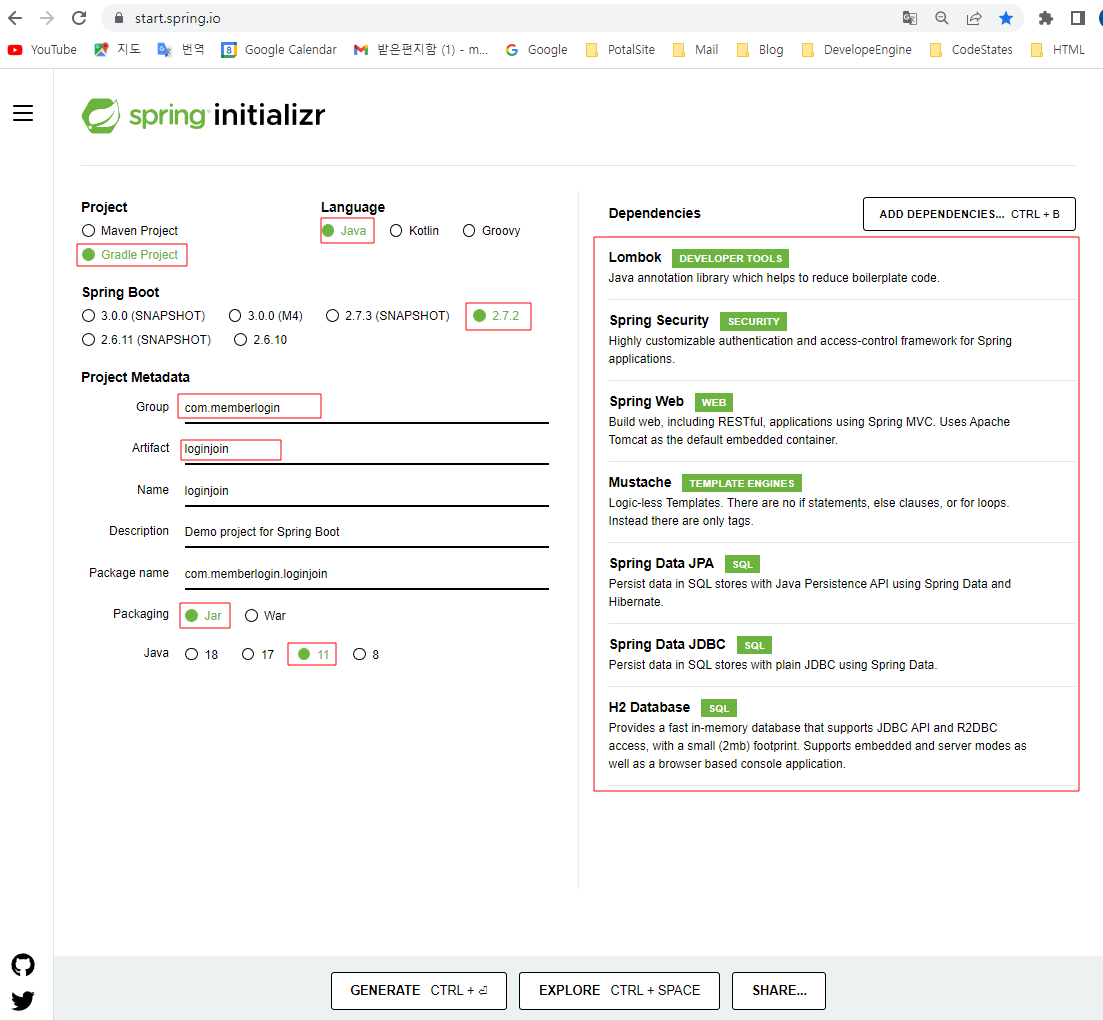This screenshot has height=1020, width=1103.
Task: Open the CodeStates bookmark folder
Action: click(x=971, y=50)
